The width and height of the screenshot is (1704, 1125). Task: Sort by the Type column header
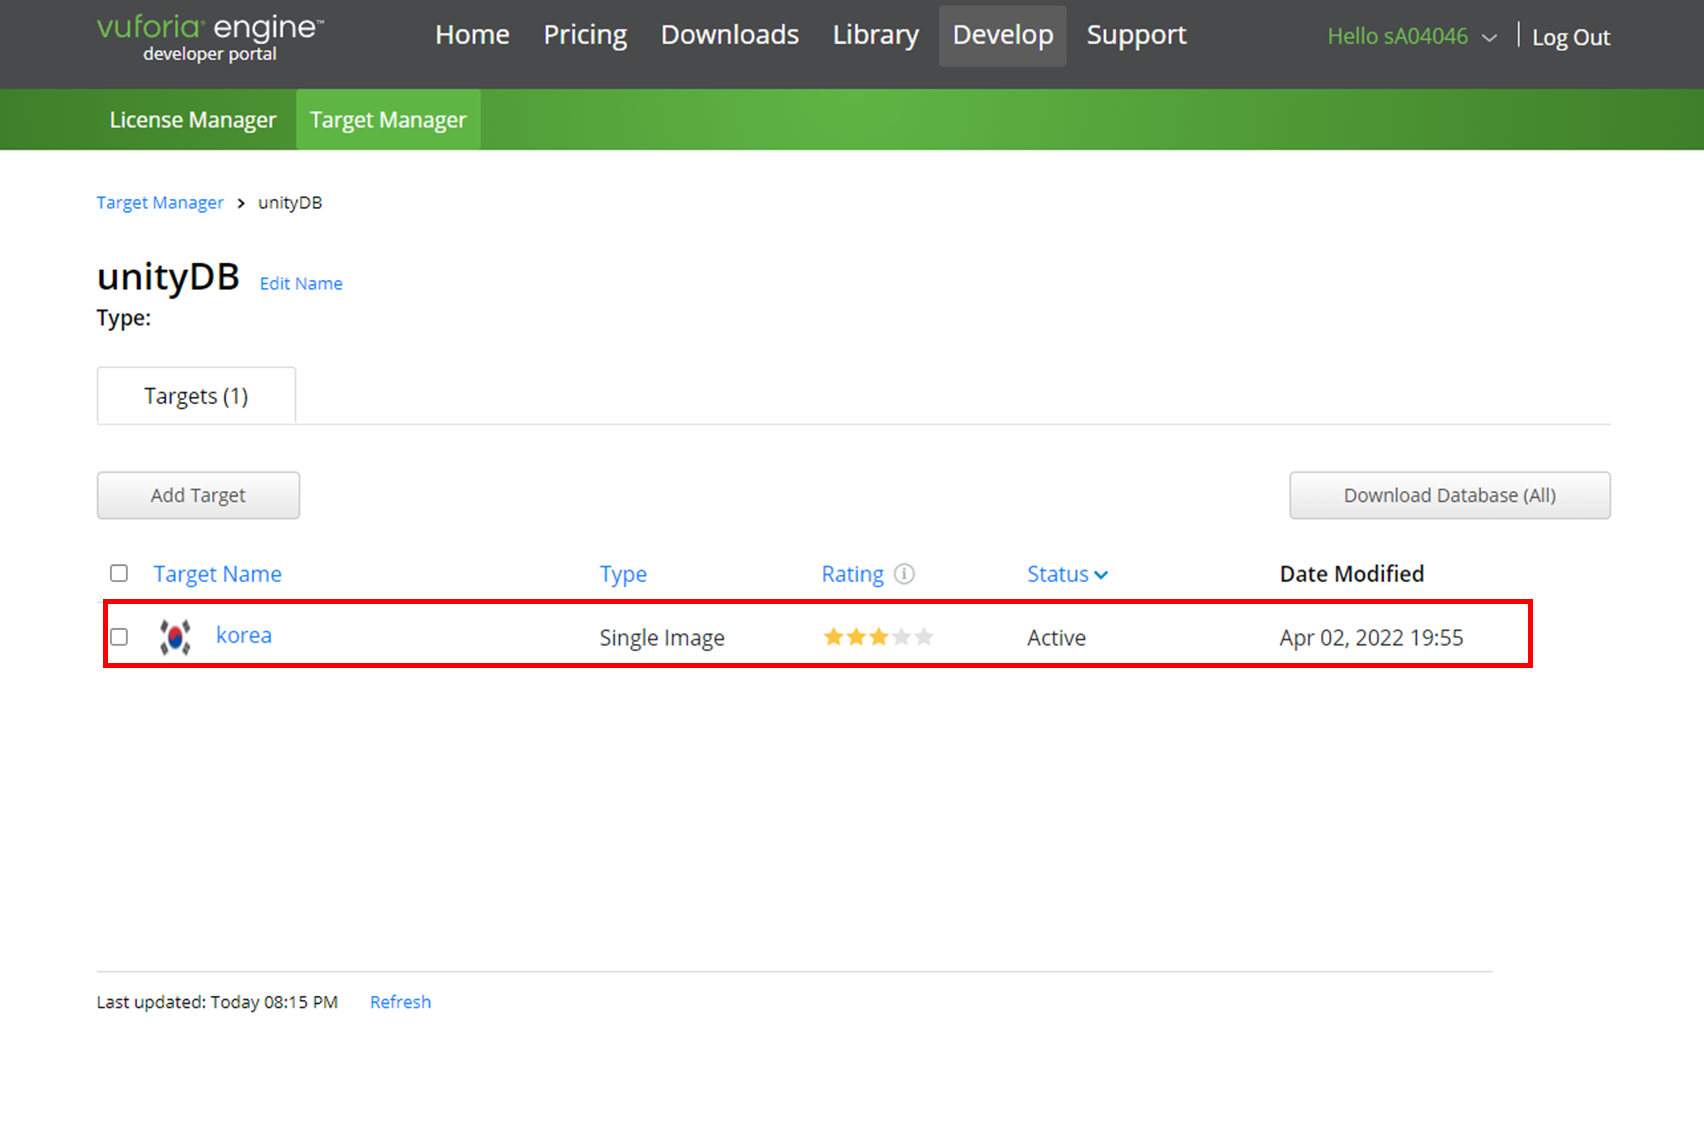tap(623, 574)
